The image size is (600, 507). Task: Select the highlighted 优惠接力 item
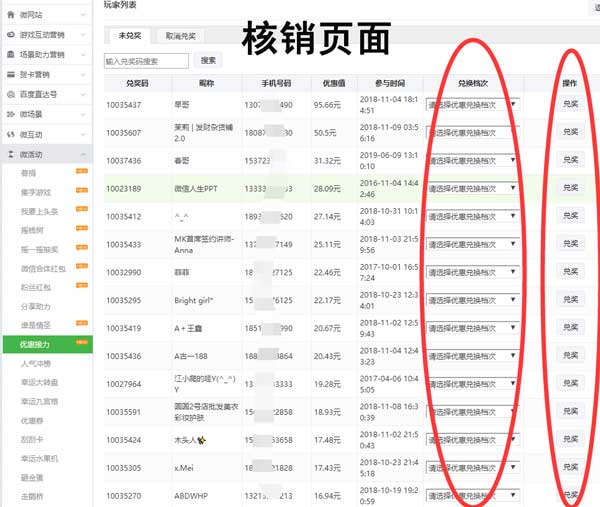coord(47,344)
